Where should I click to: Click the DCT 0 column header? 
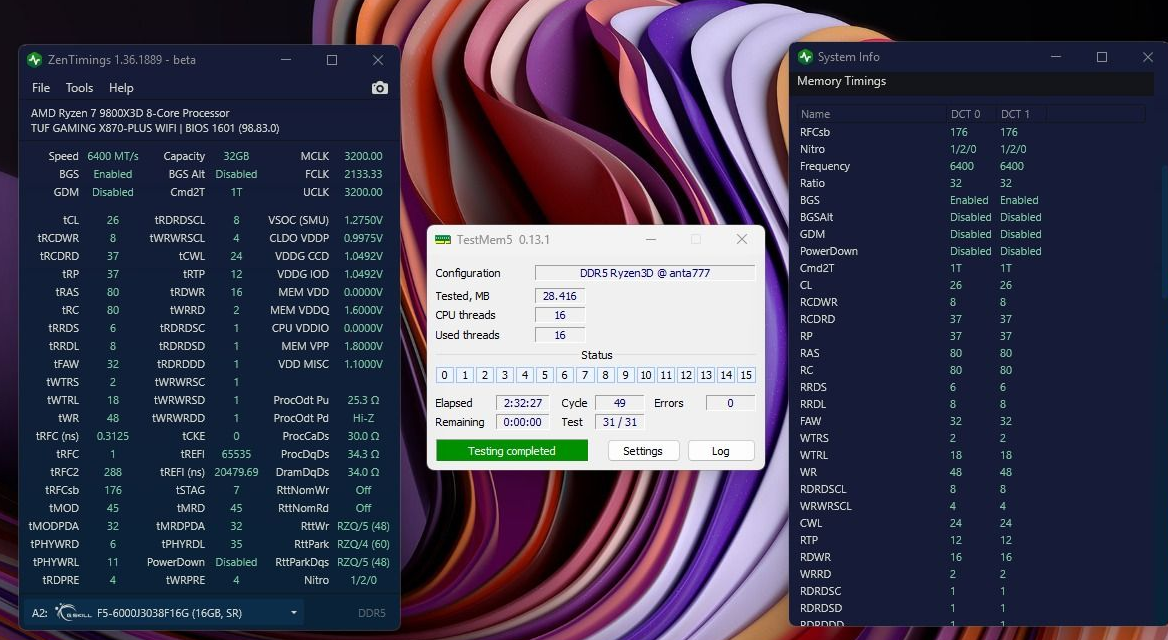tap(970, 114)
